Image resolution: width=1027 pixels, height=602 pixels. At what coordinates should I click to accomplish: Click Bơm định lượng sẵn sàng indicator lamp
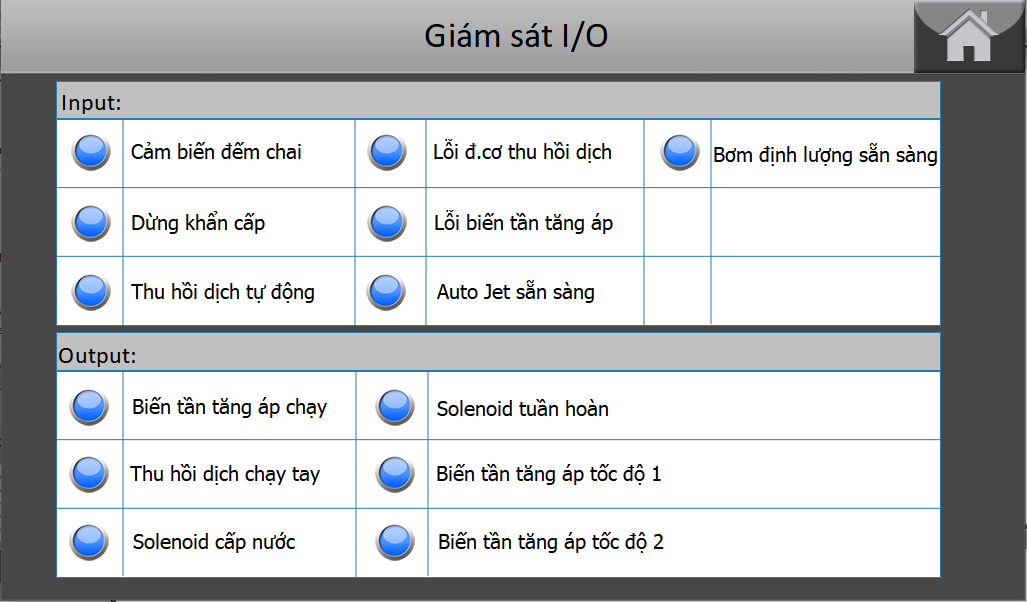(x=680, y=152)
